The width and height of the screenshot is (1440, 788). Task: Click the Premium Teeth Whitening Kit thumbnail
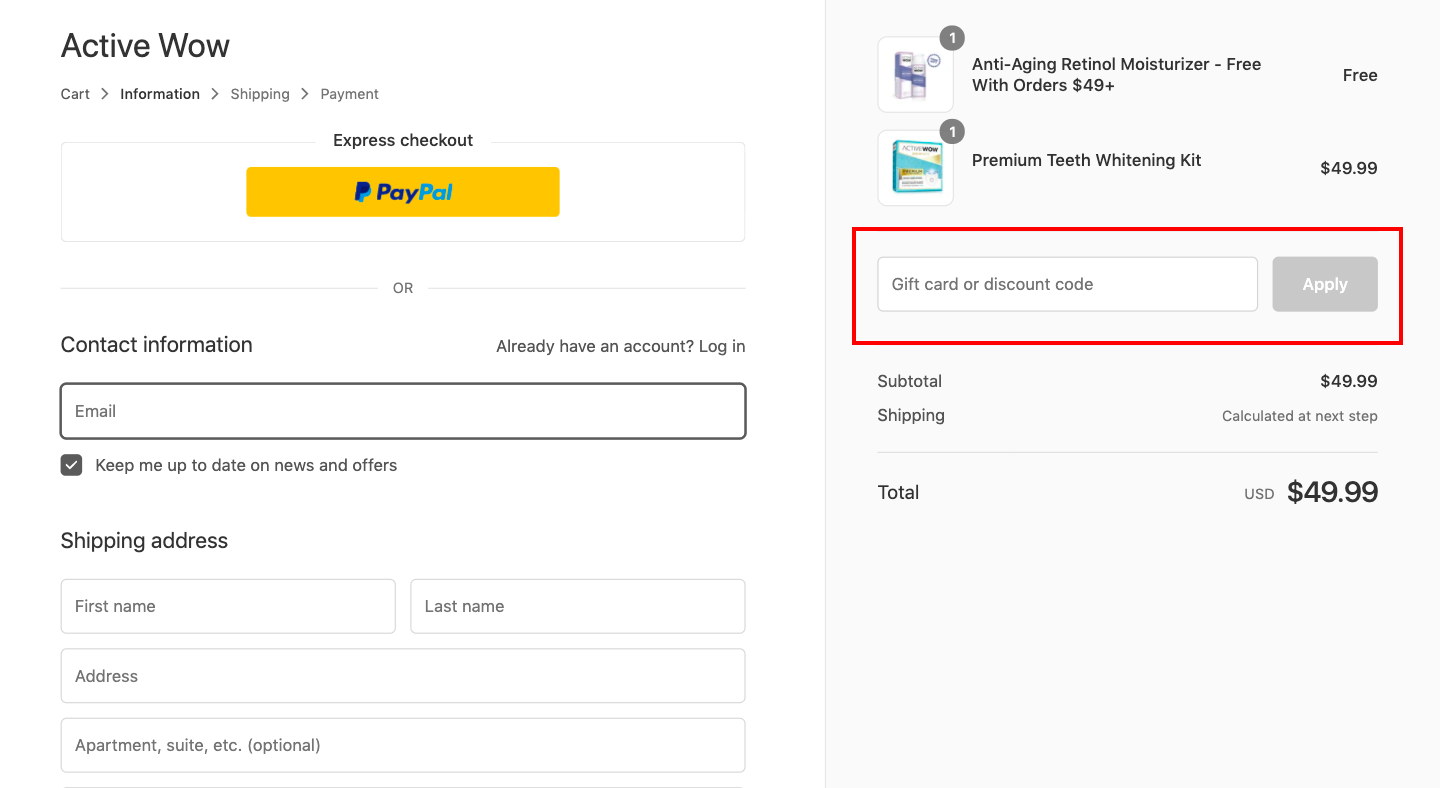point(915,168)
